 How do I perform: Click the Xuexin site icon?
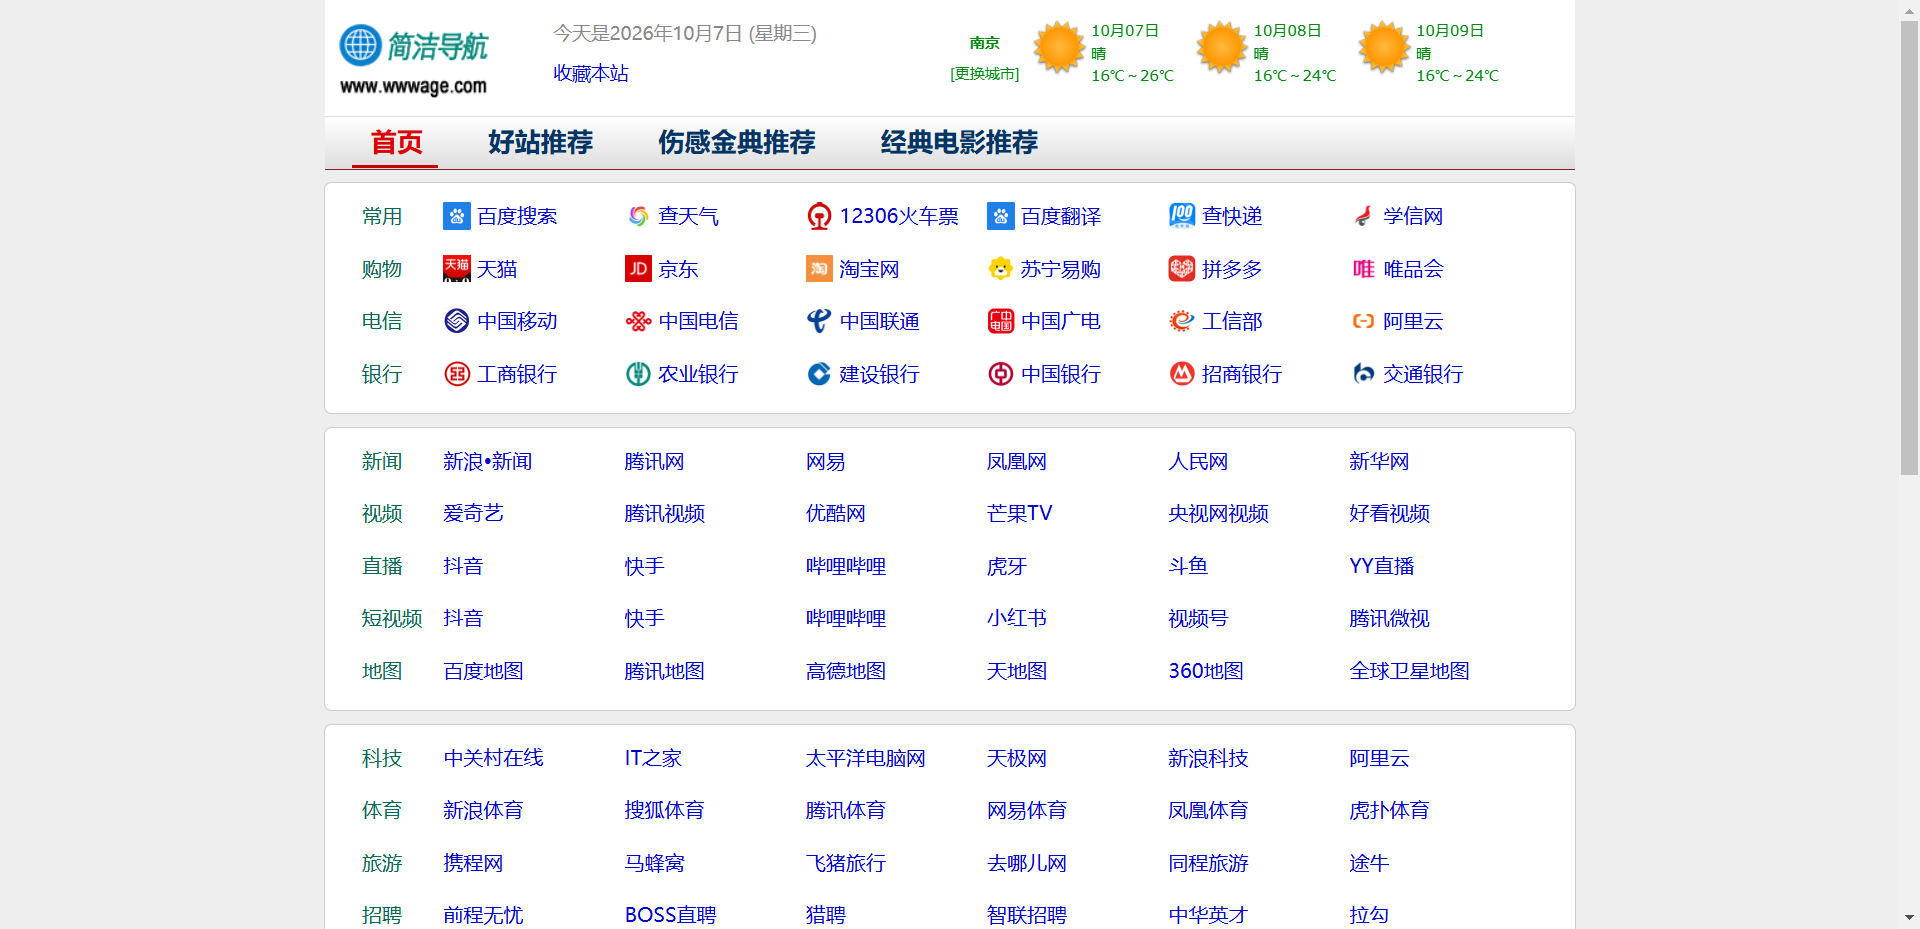pos(1363,216)
